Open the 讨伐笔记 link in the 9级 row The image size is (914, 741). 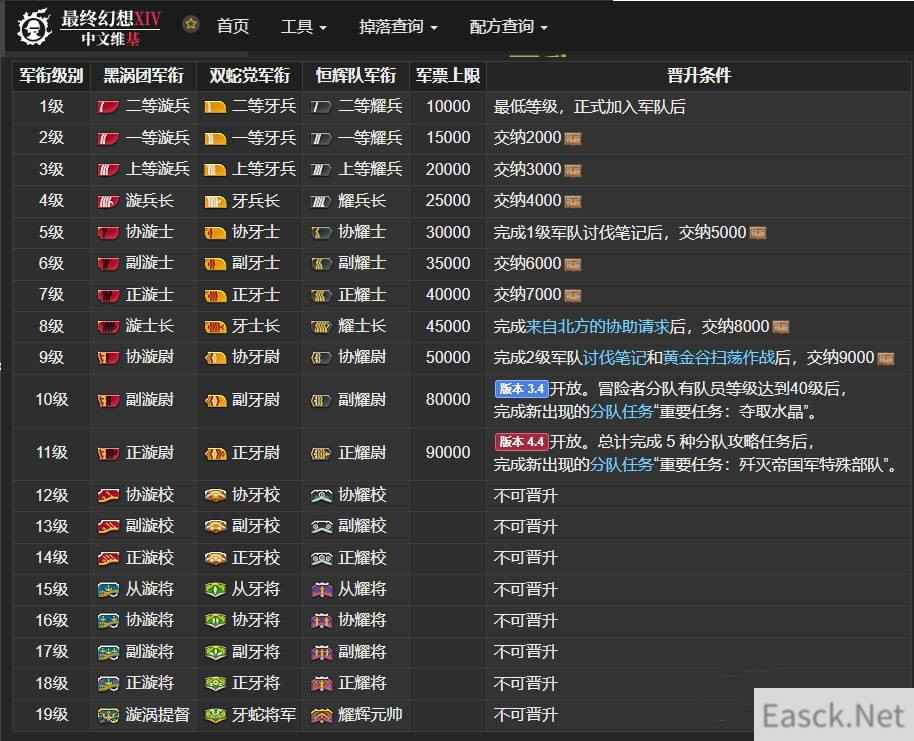click(614, 357)
